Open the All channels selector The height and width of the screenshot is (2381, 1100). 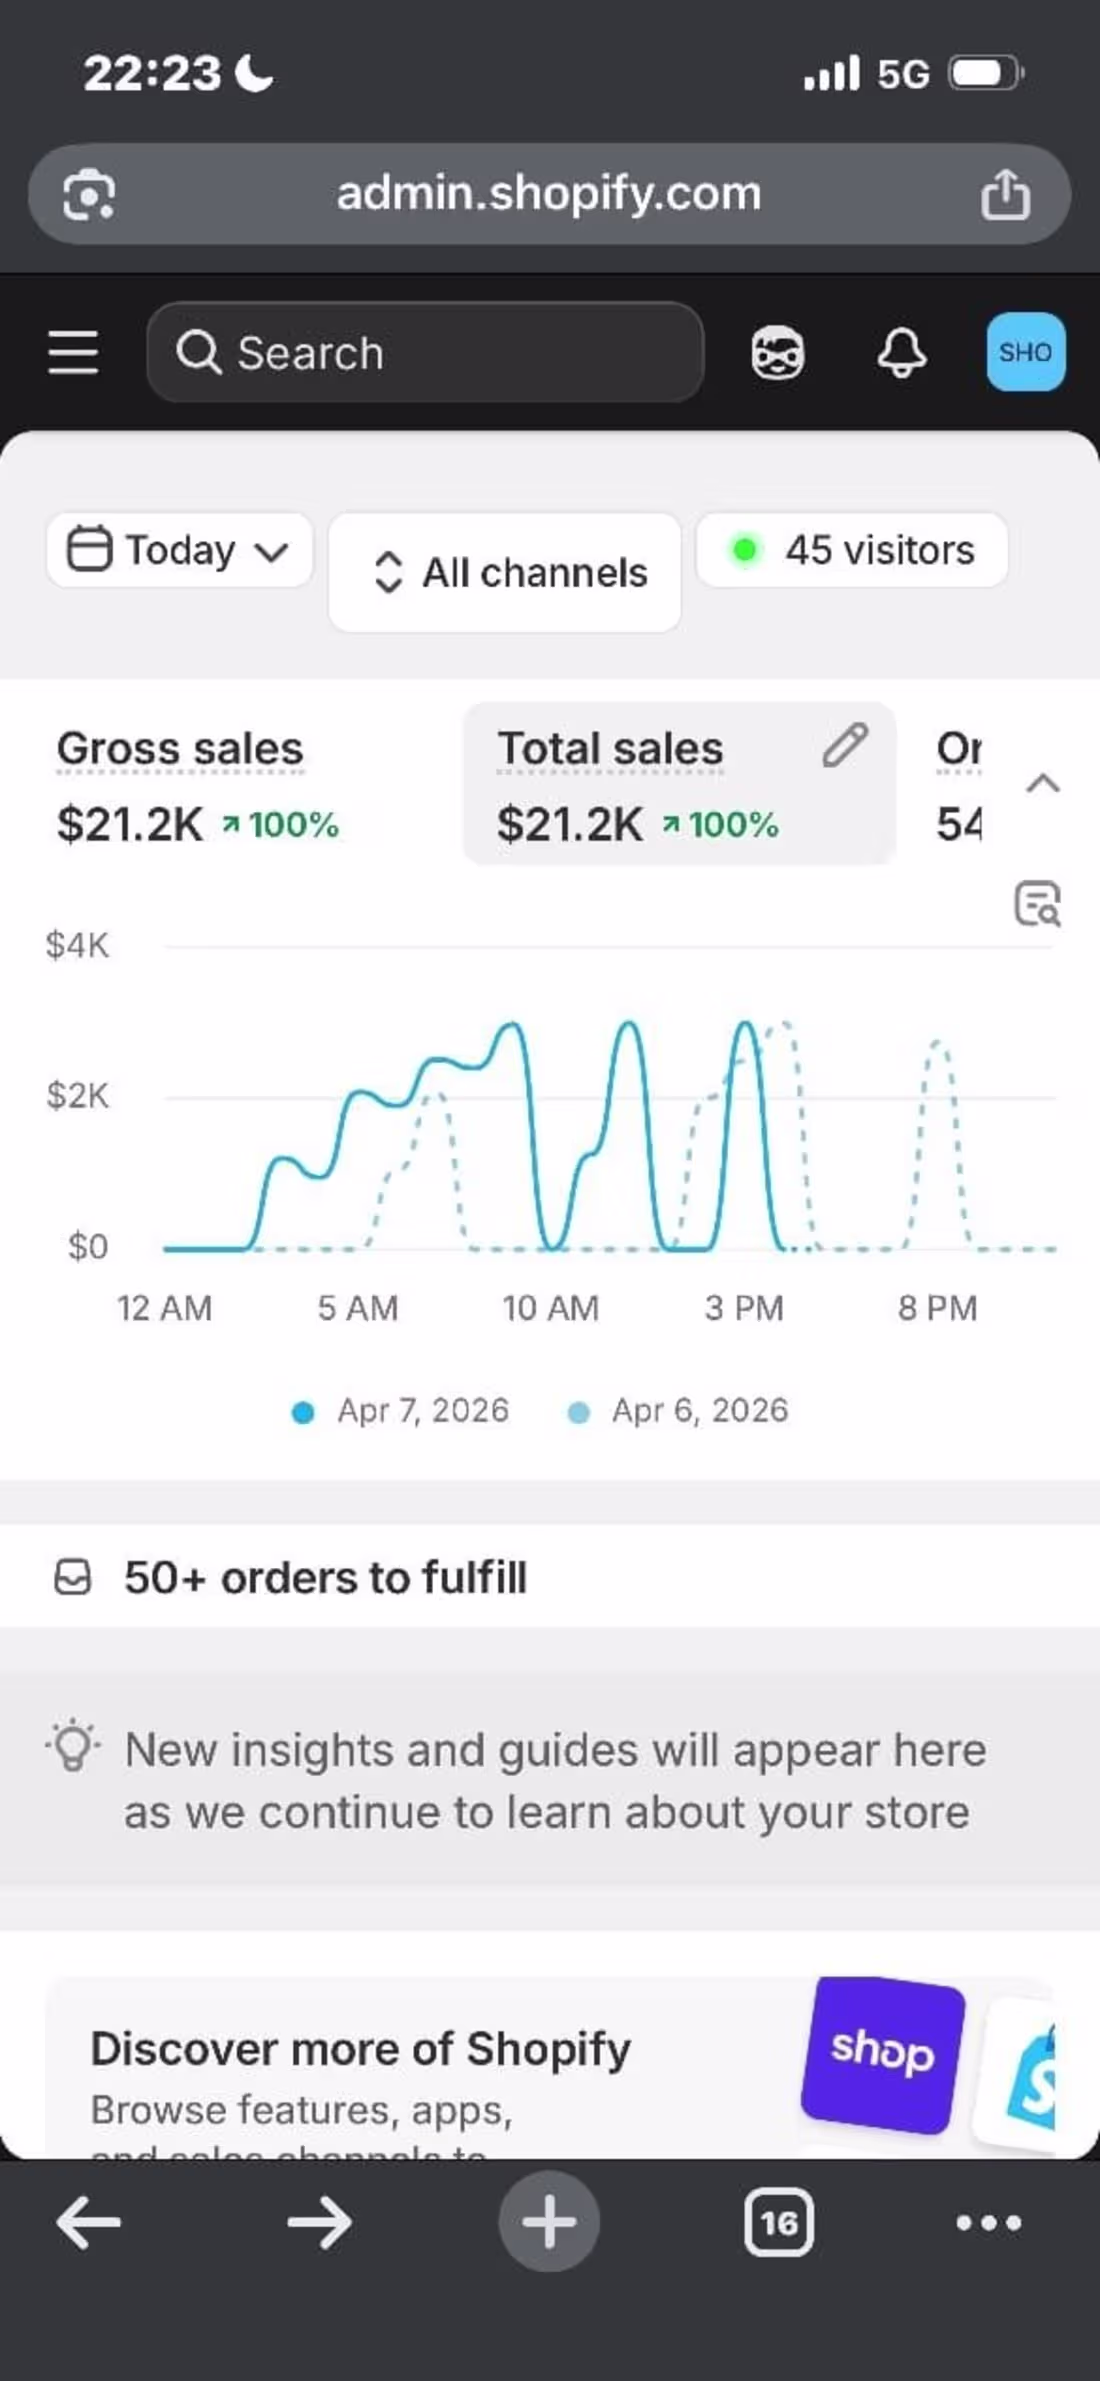505,572
